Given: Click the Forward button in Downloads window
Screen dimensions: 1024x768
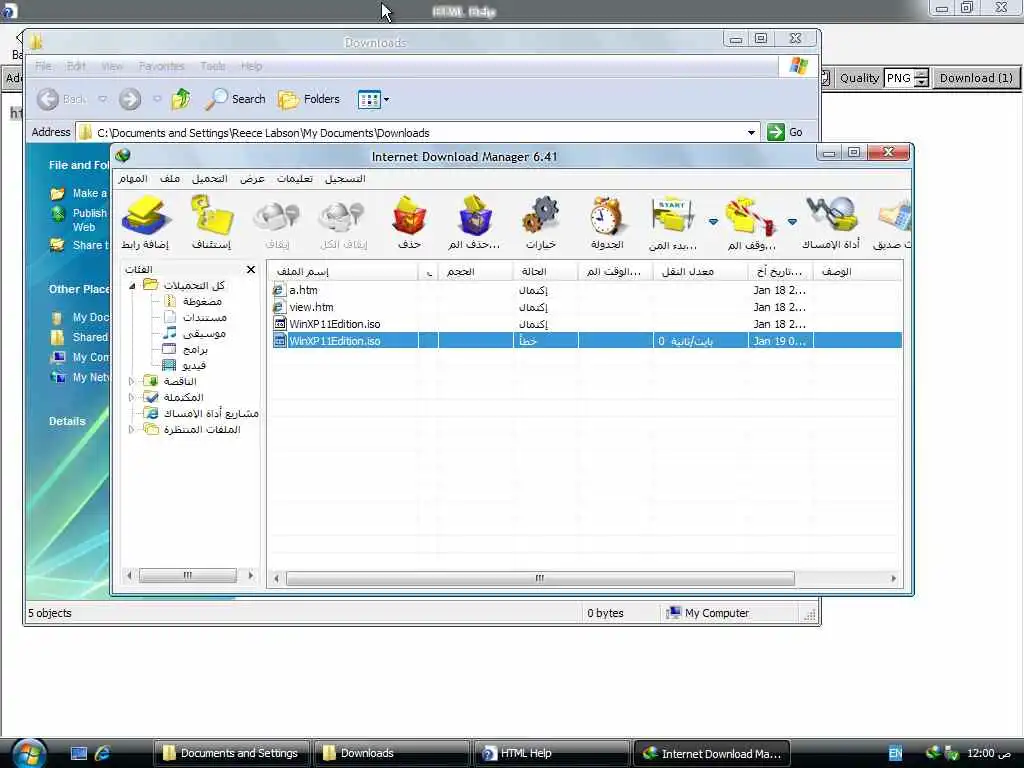Looking at the screenshot, I should 130,99.
